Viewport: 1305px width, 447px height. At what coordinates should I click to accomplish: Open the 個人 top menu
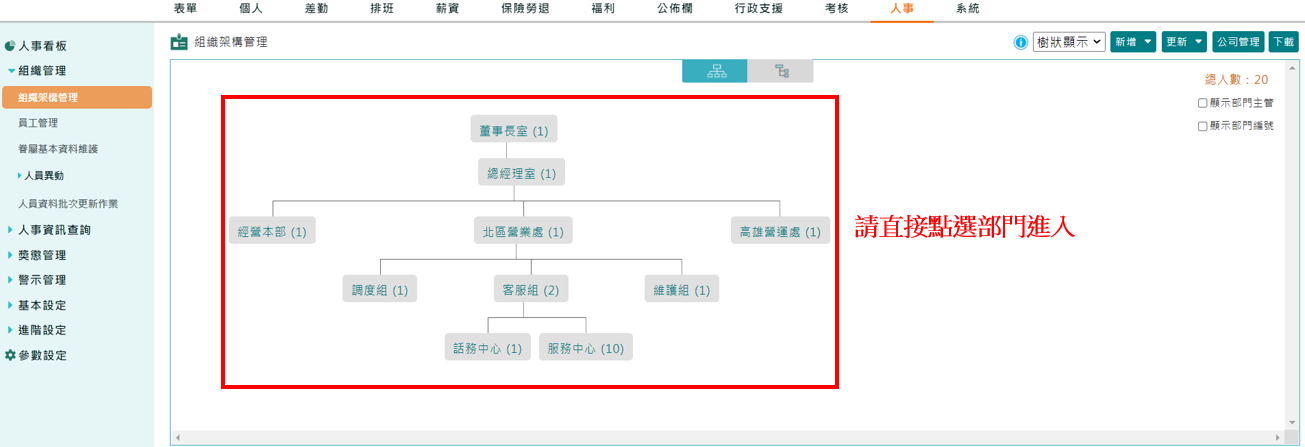[251, 8]
